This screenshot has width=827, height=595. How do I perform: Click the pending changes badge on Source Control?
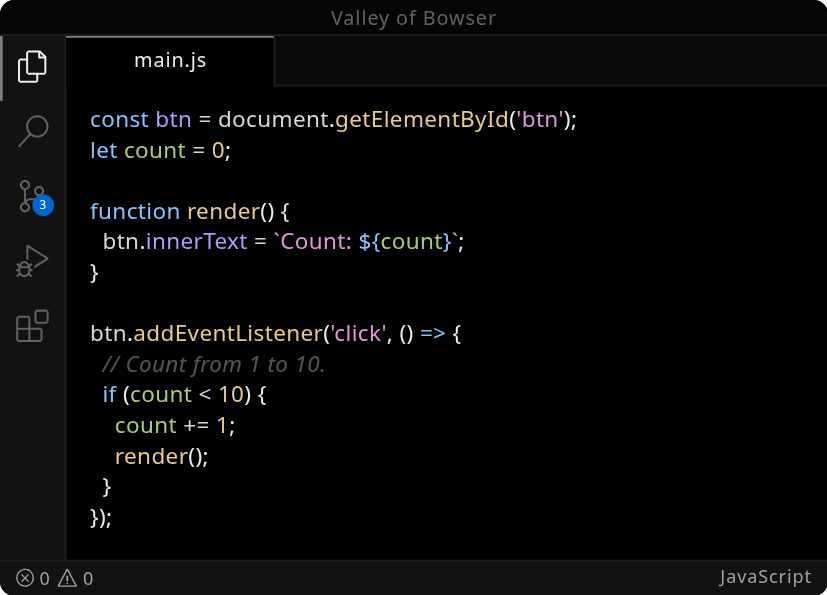[42, 206]
